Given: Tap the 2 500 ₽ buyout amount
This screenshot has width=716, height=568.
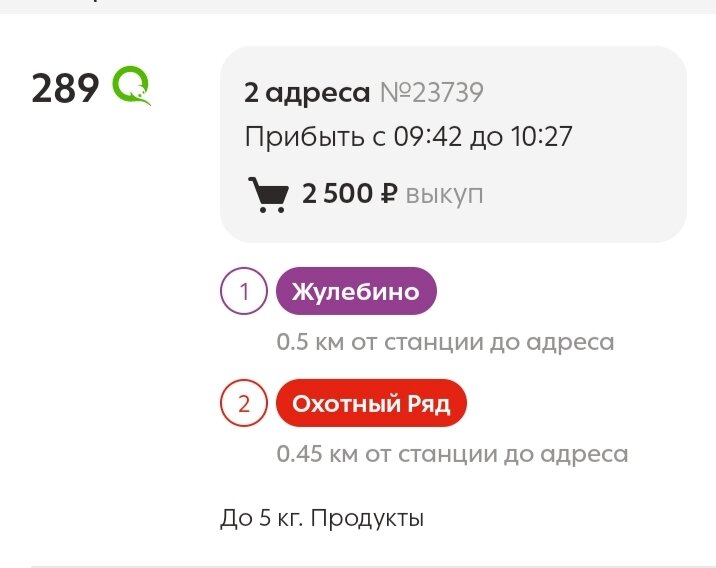Looking at the screenshot, I should point(350,194).
